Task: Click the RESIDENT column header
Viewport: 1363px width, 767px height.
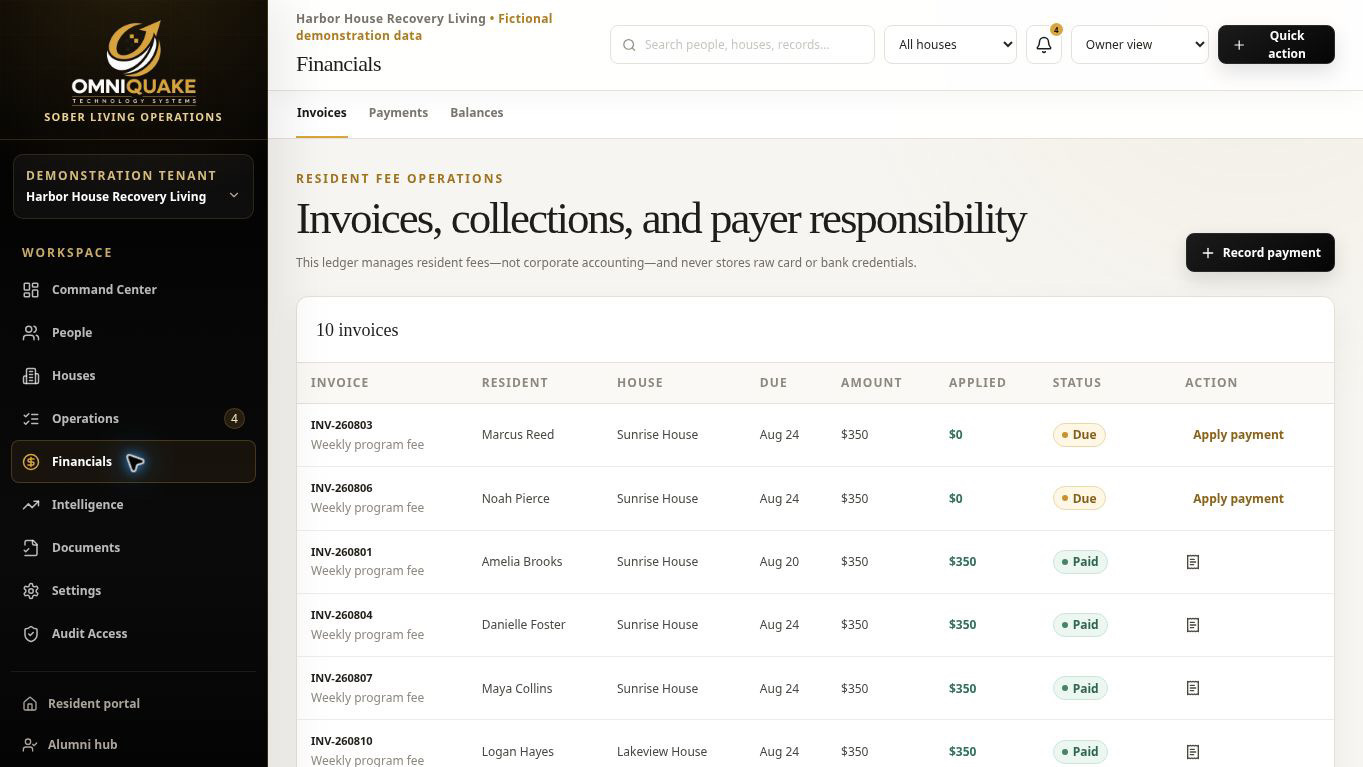Action: click(514, 383)
